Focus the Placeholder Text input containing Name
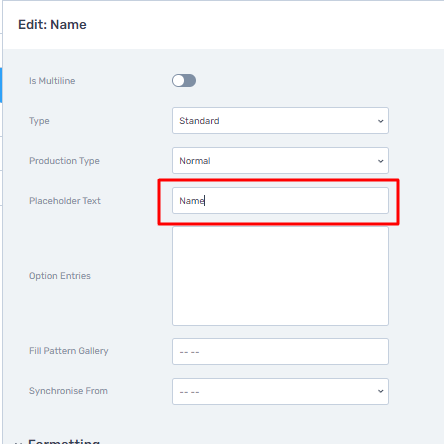The height and width of the screenshot is (444, 444). 280,201
